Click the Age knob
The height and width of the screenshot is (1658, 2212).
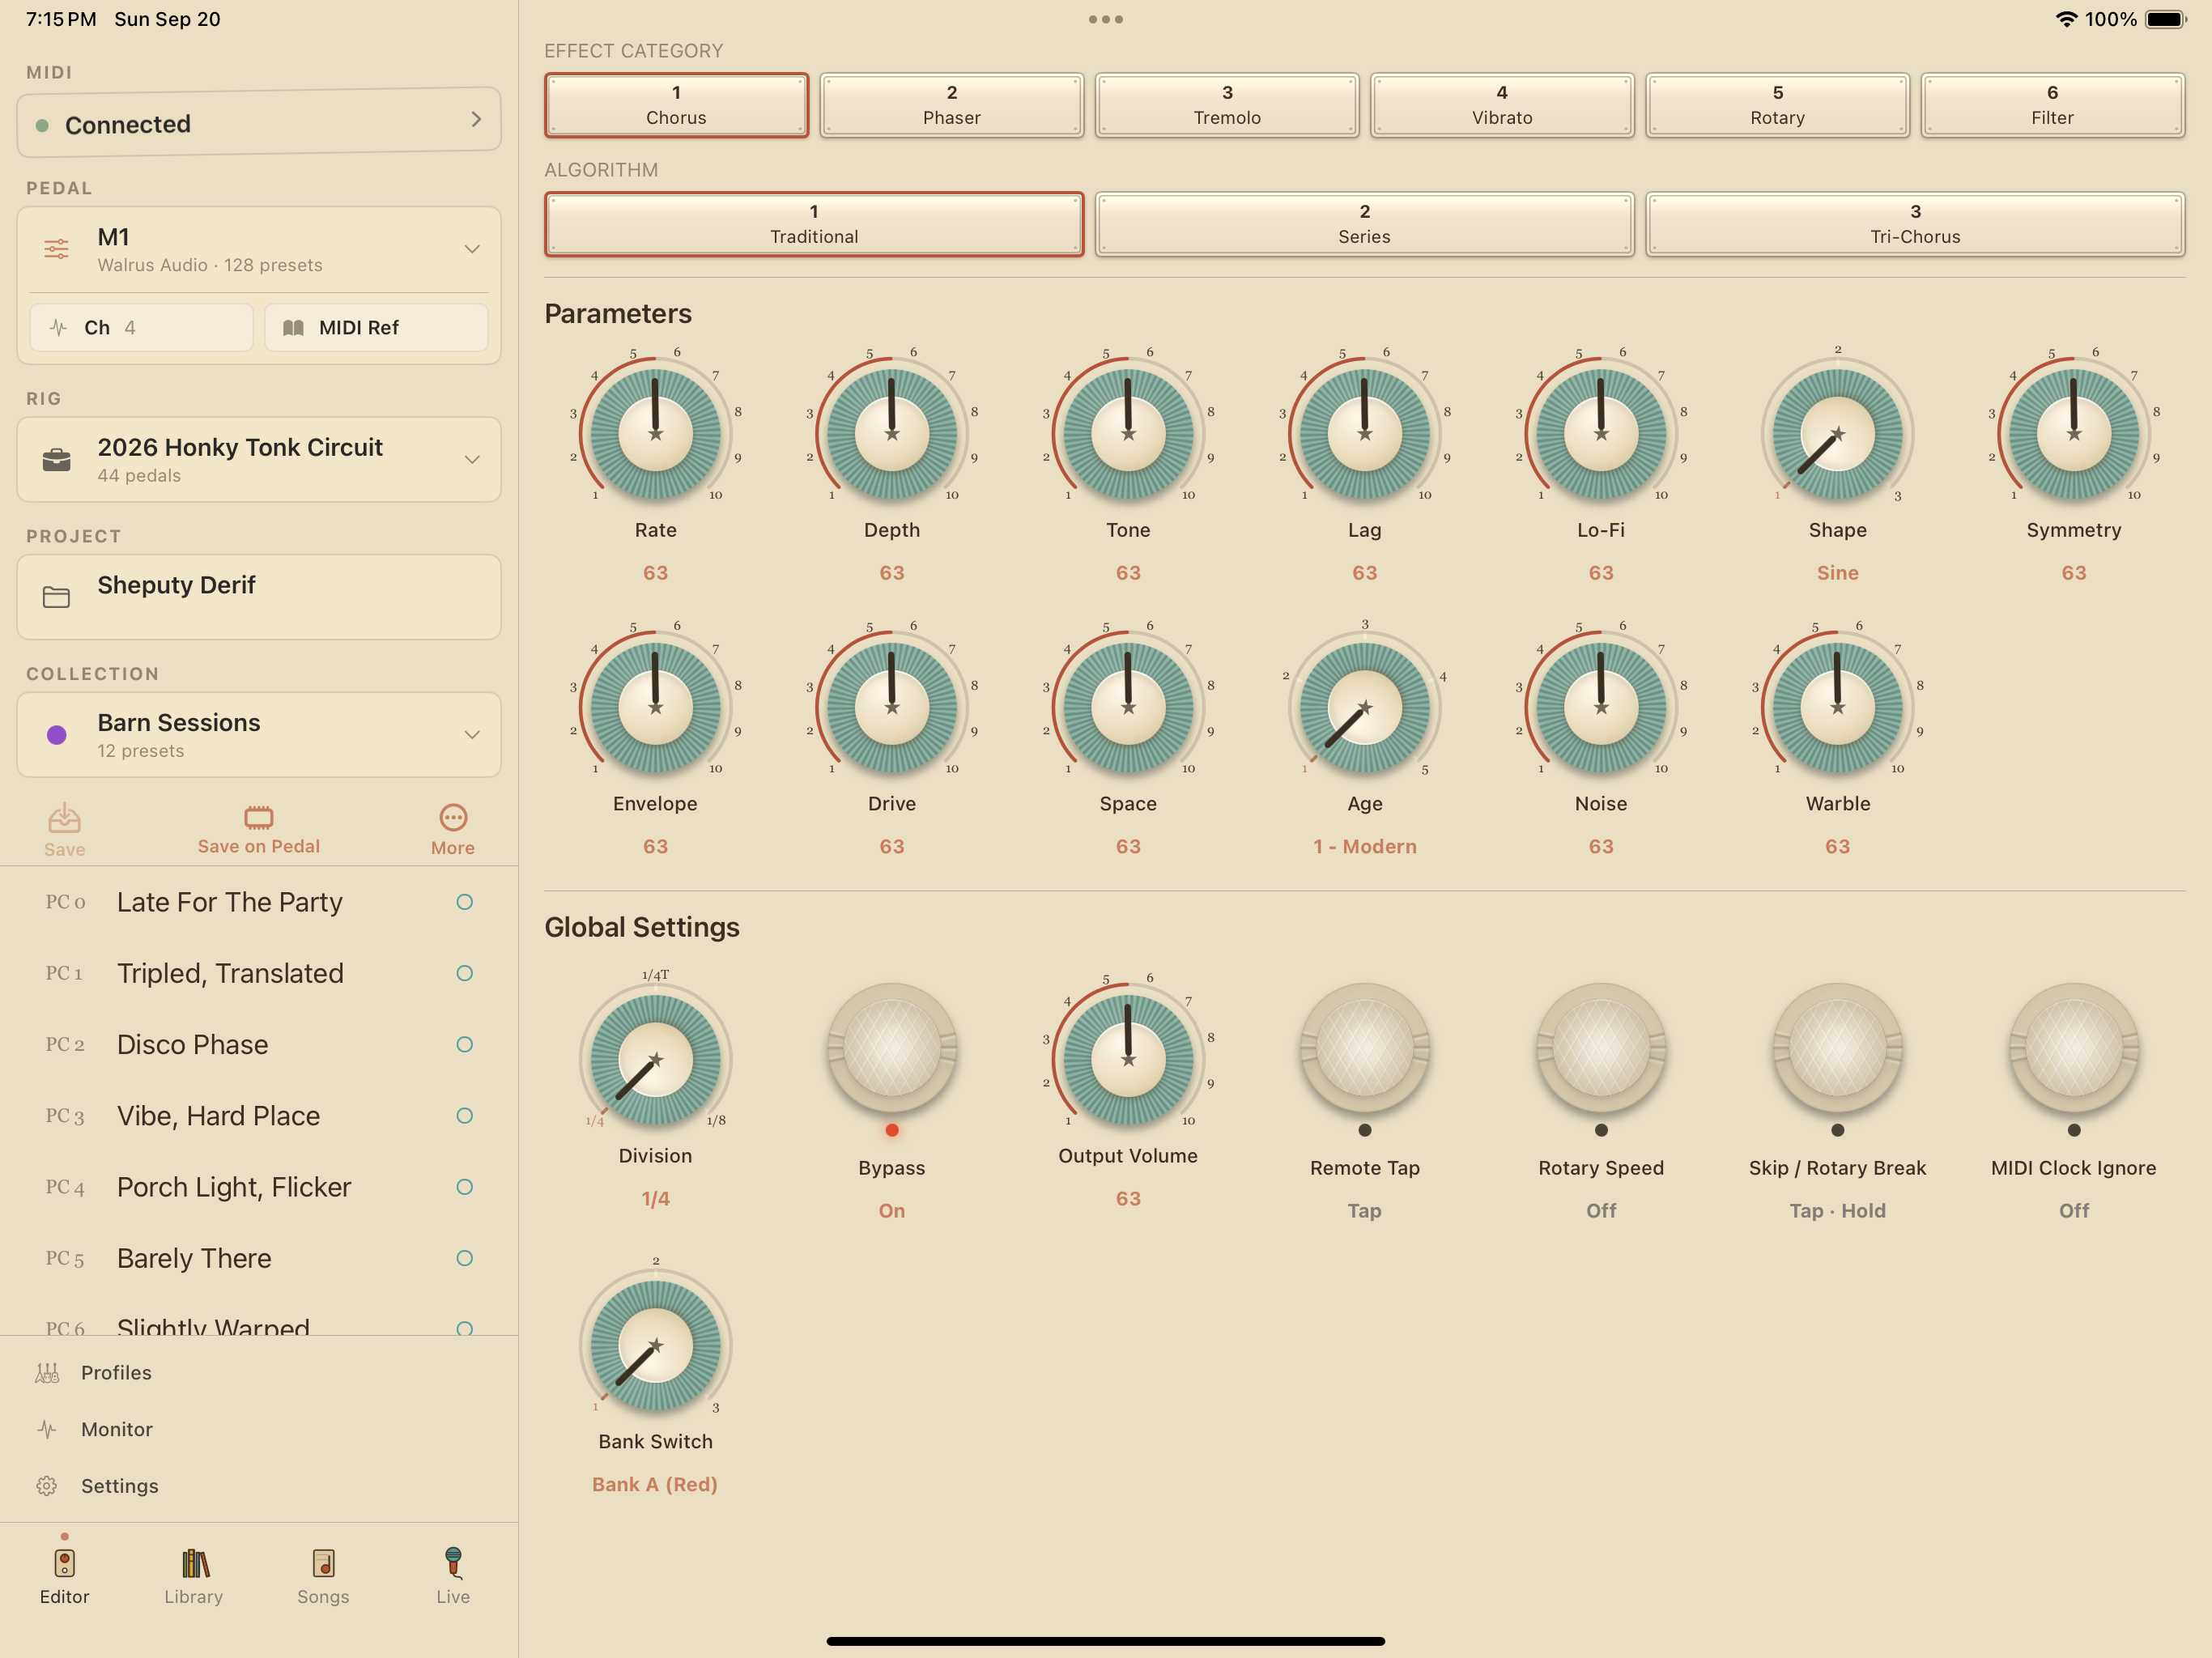[x=1365, y=708]
